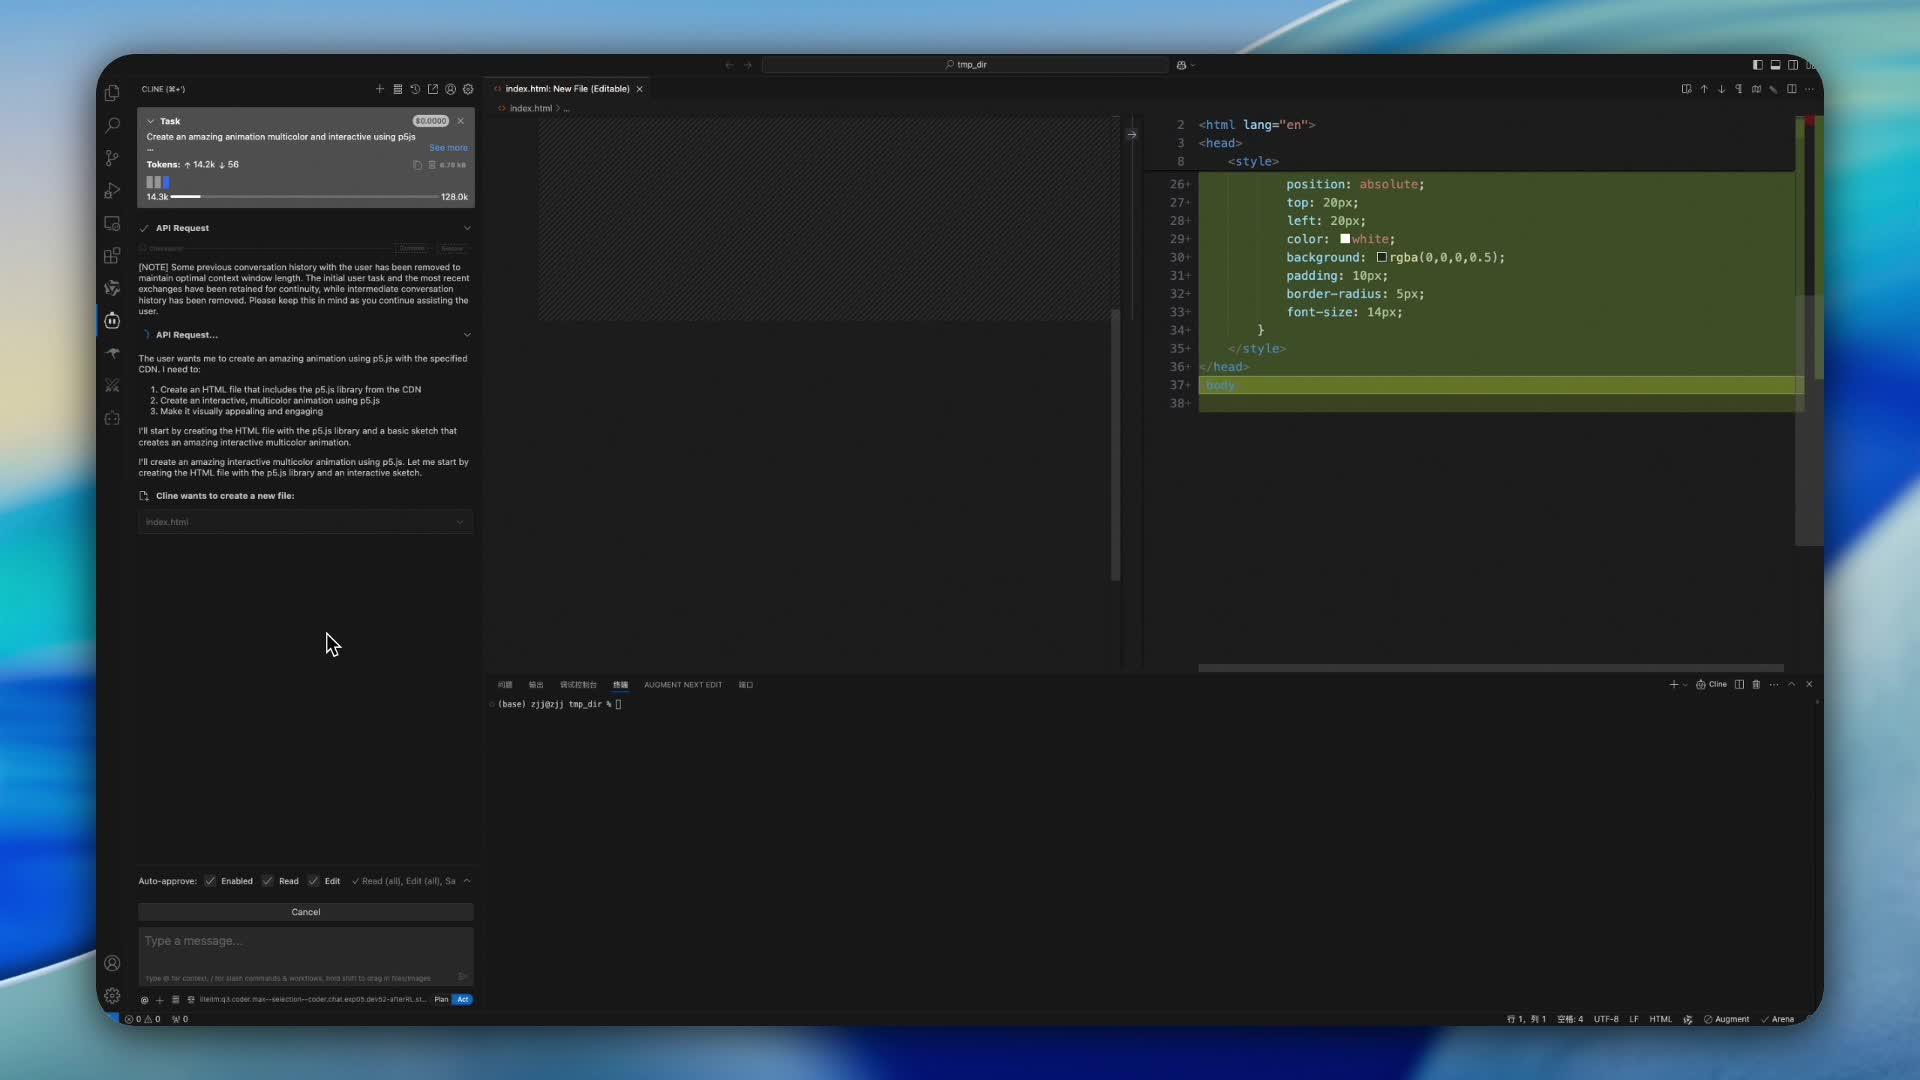Open Cline MCP servers icon
This screenshot has height=1080, width=1920.
pos(397,89)
